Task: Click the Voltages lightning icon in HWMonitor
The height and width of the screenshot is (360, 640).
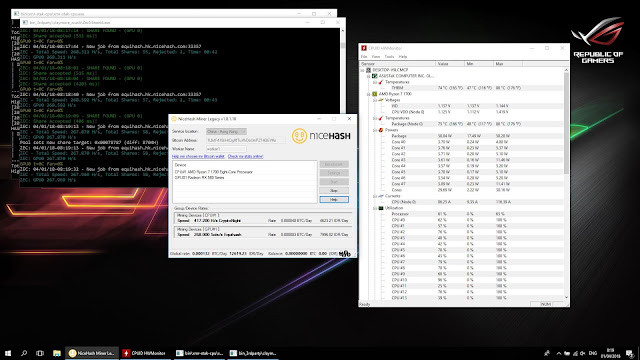Action: point(381,100)
